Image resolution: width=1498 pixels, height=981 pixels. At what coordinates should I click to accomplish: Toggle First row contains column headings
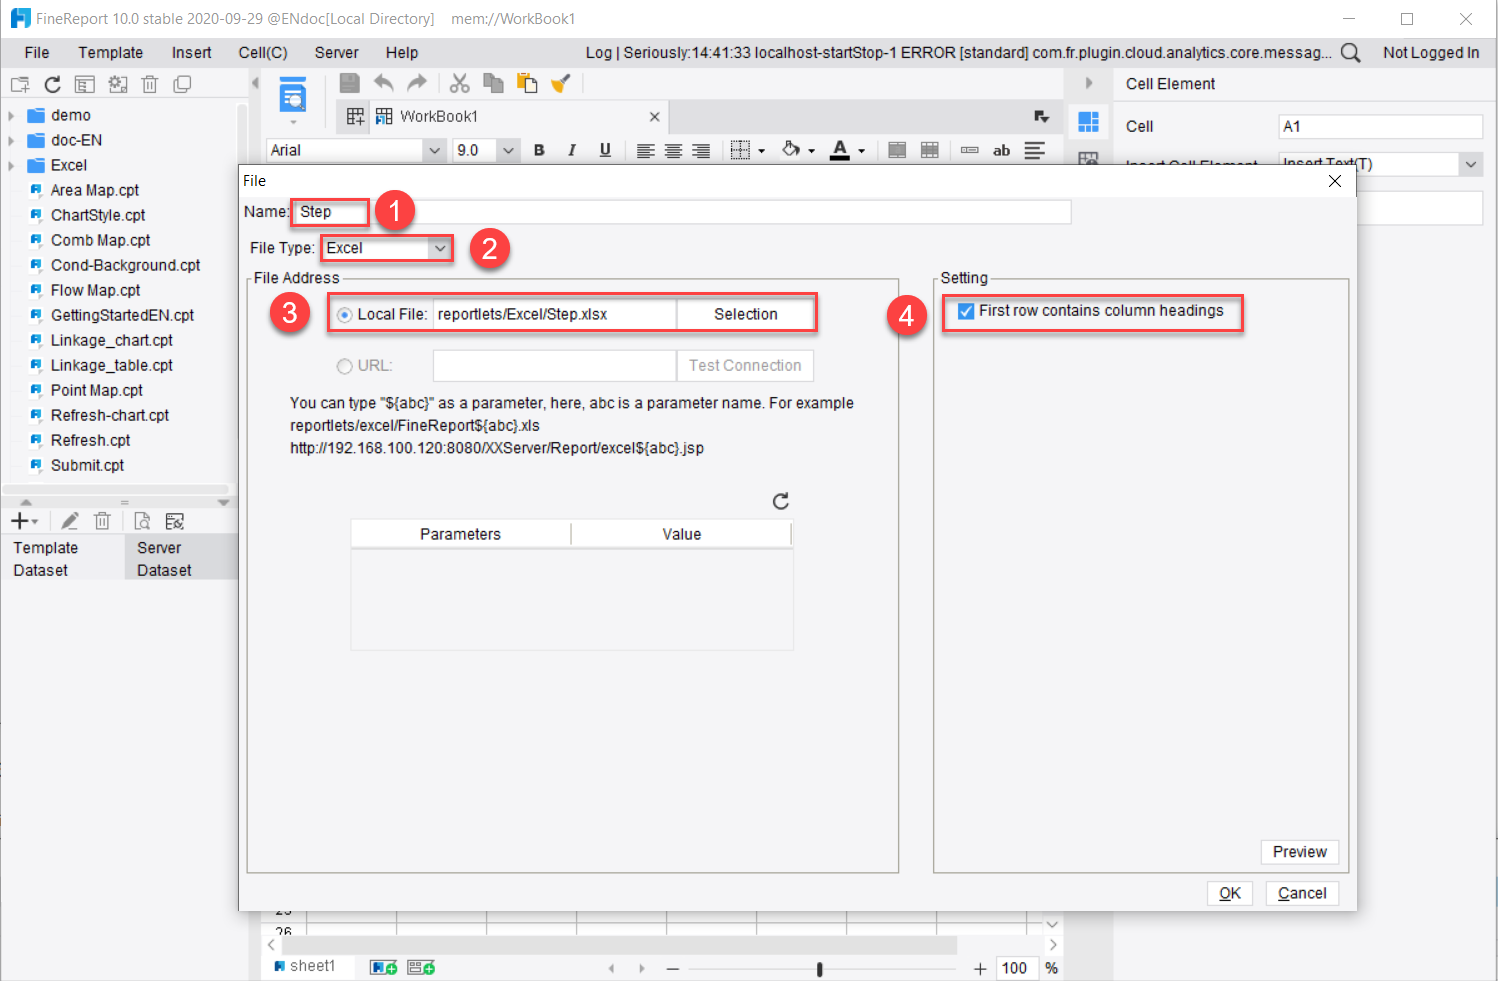tap(966, 311)
